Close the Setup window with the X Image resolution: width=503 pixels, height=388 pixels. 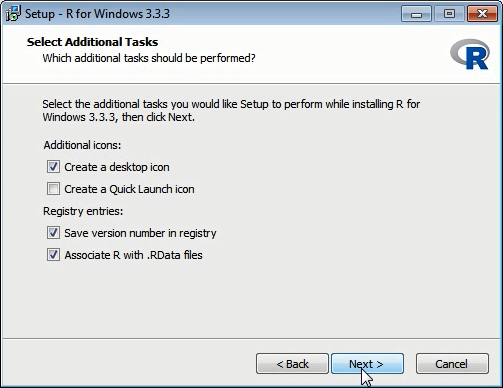pyautogui.click(x=482, y=14)
